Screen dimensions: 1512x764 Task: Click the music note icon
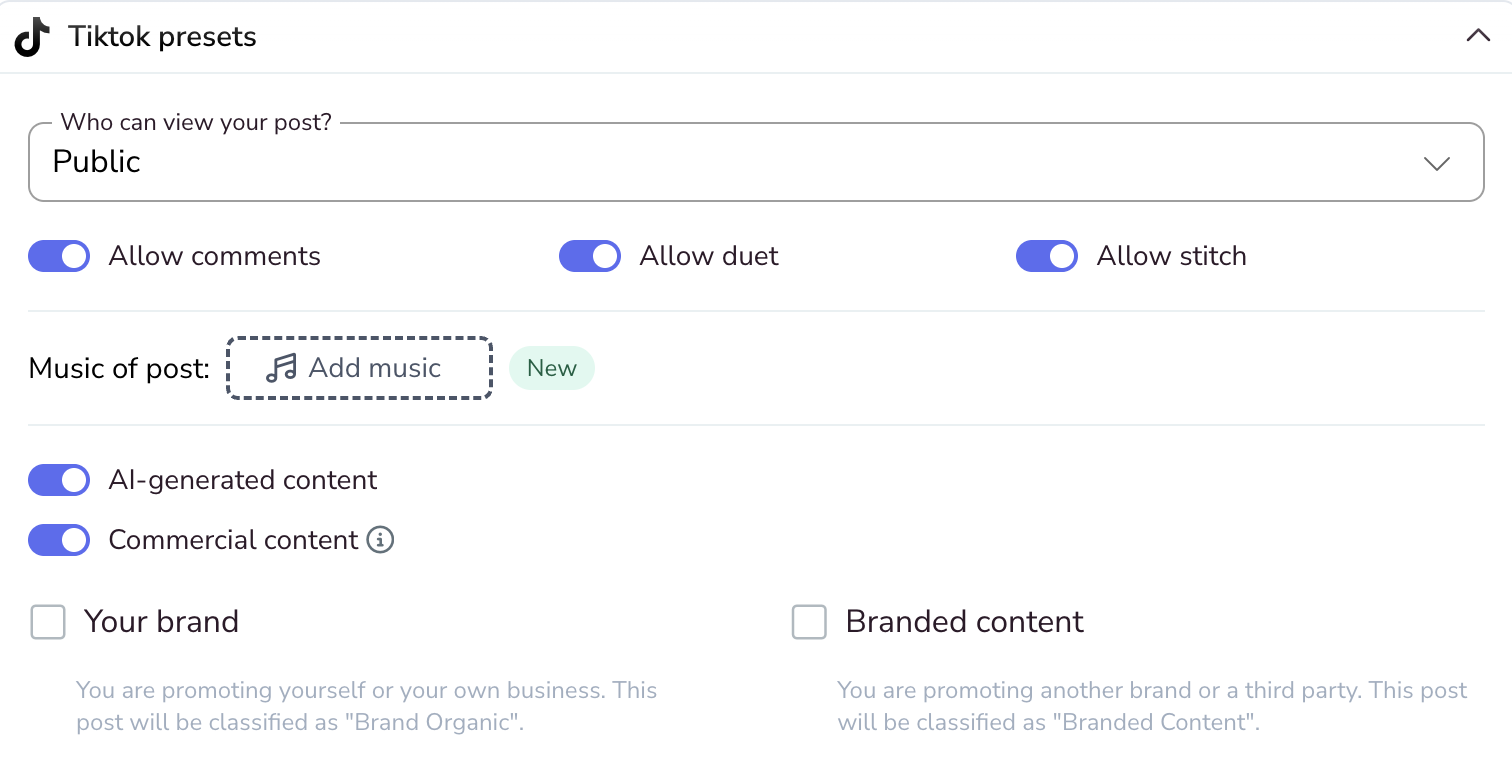pyautogui.click(x=281, y=368)
